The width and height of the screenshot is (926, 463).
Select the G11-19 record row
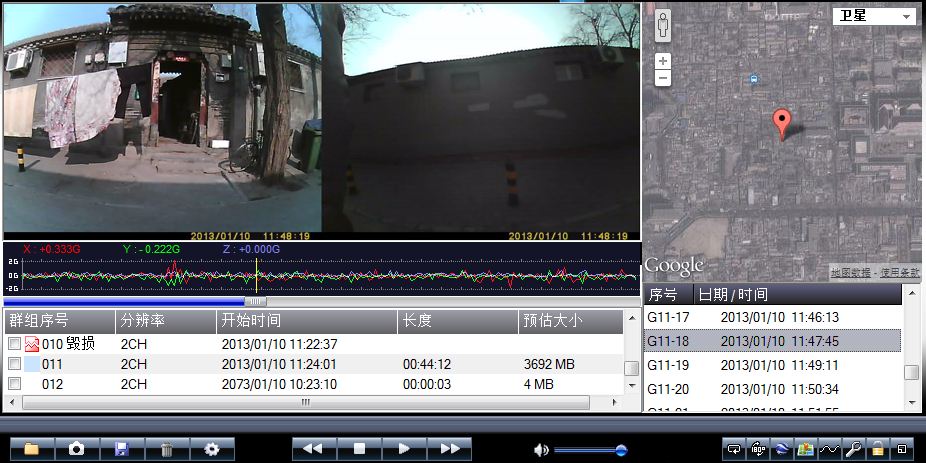pos(770,365)
